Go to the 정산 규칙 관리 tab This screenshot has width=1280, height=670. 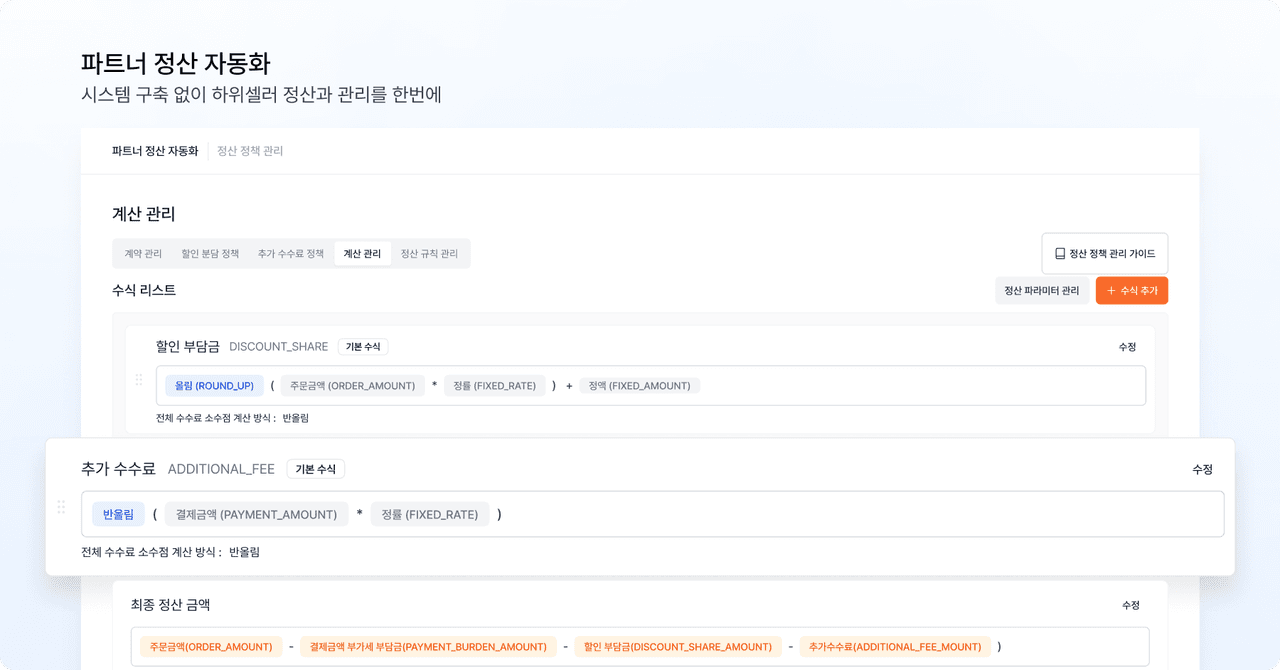429,254
